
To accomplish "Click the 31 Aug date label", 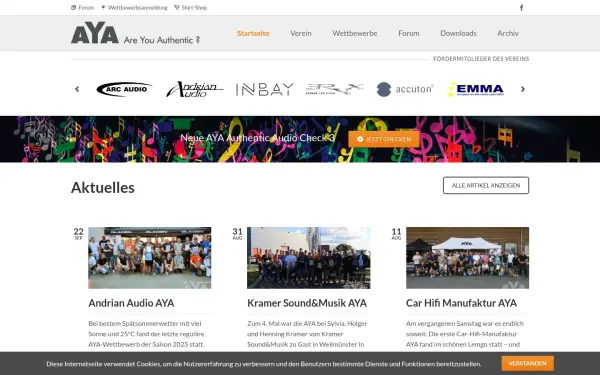I will (x=237, y=233).
